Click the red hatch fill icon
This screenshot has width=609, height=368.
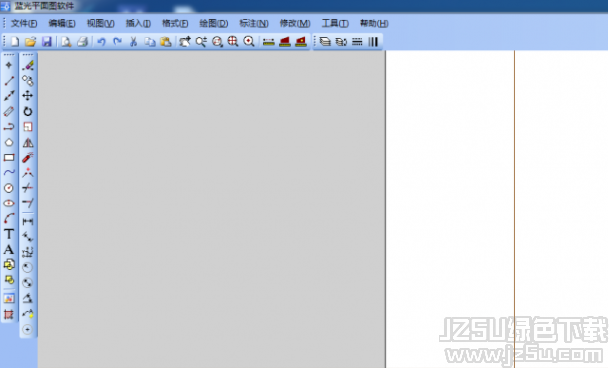(9, 314)
